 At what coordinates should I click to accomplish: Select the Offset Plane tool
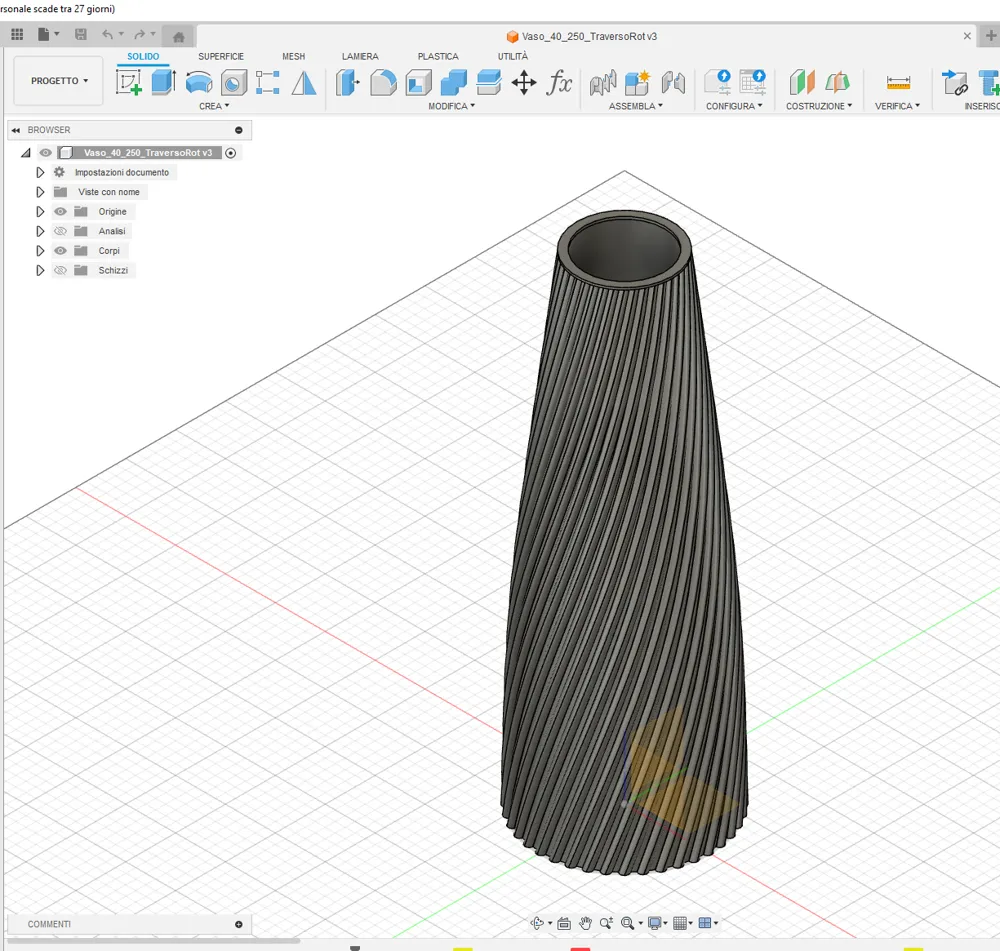click(x=802, y=83)
